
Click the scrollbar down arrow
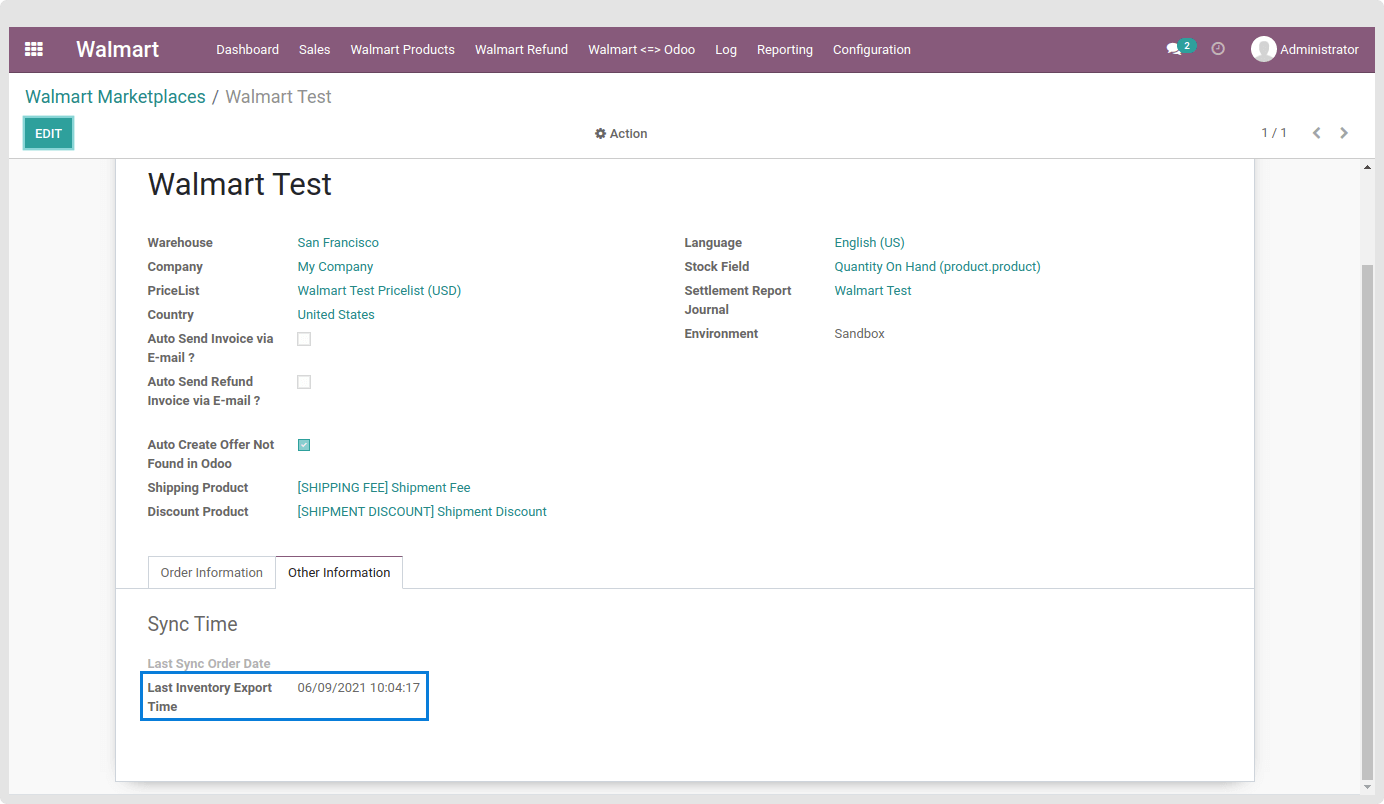click(1367, 786)
